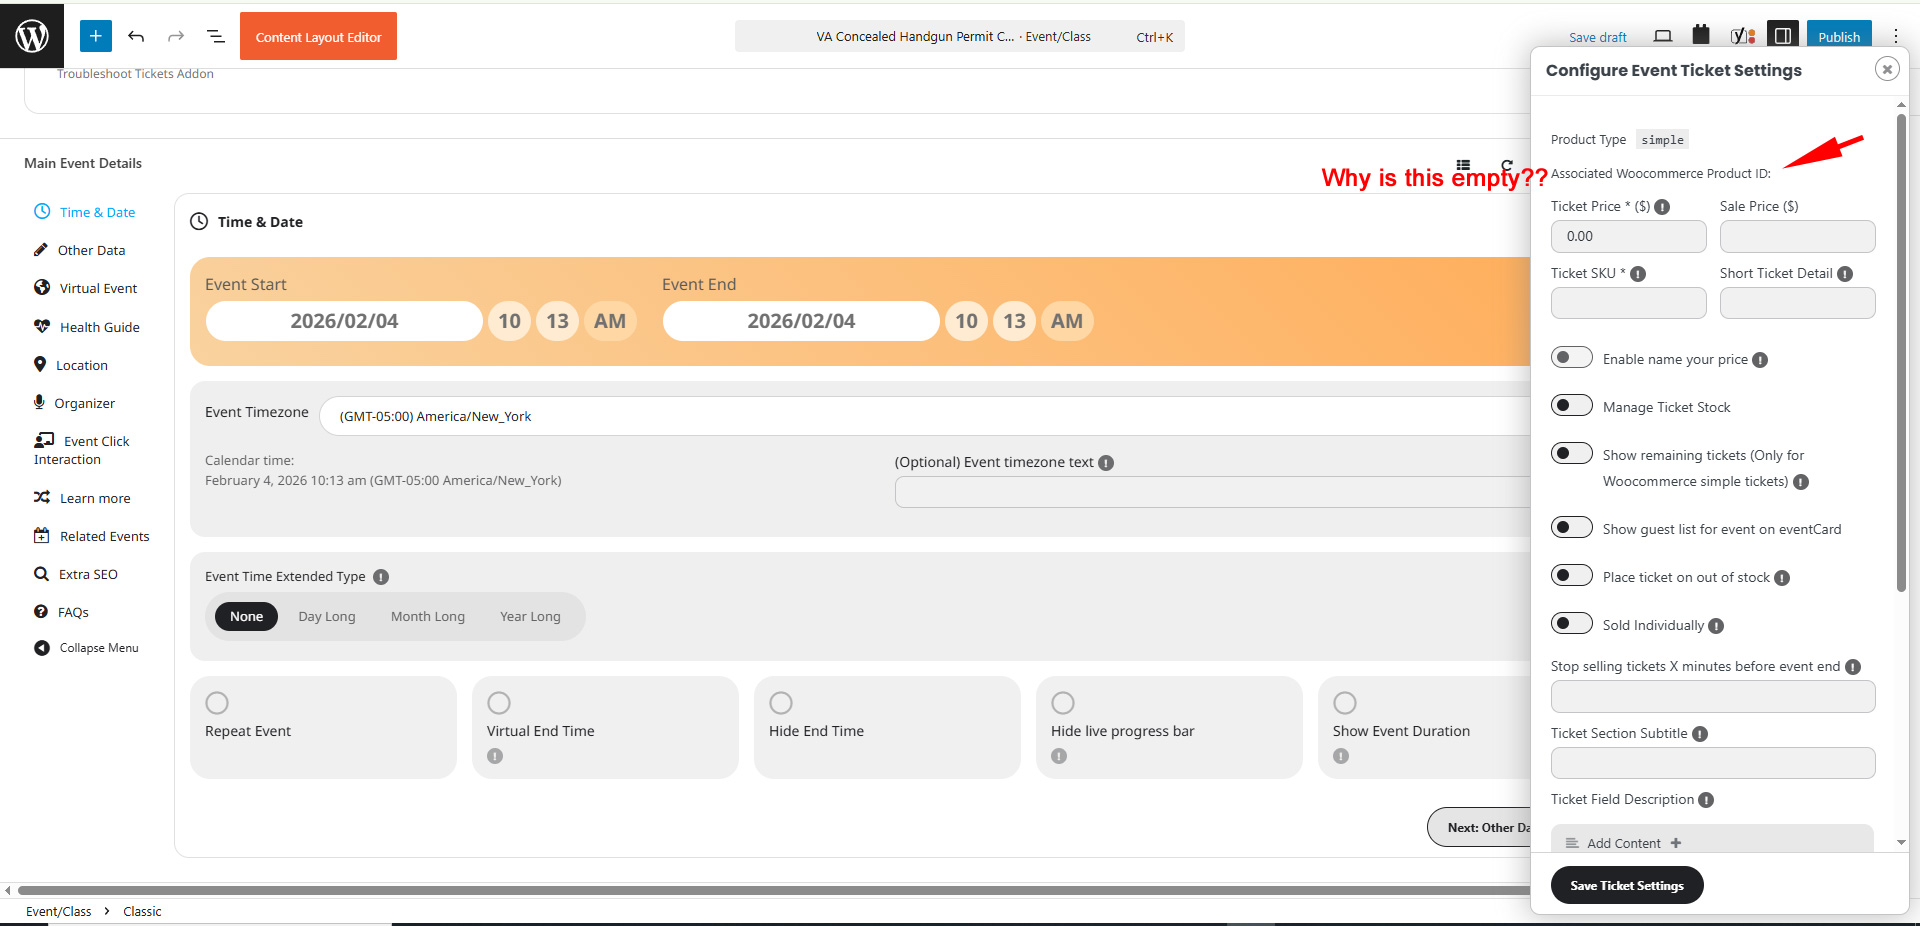
Task: Select the Repeat Event option
Action: click(x=217, y=703)
